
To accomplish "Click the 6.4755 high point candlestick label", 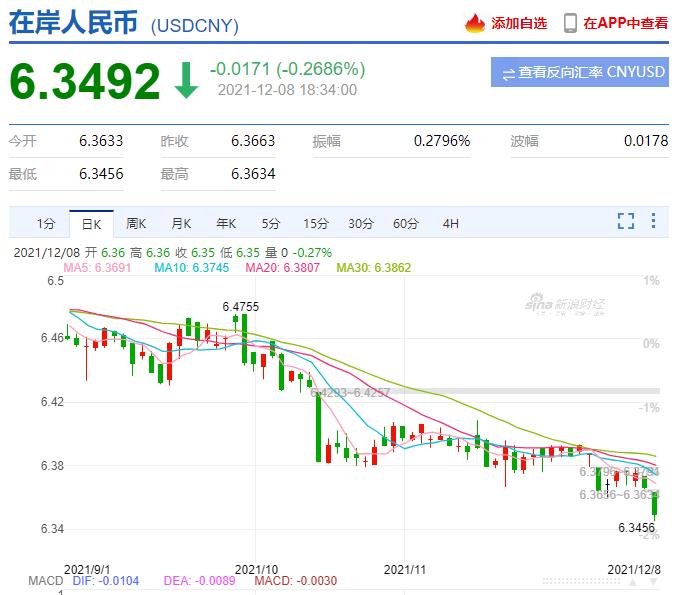I will pos(240,306).
